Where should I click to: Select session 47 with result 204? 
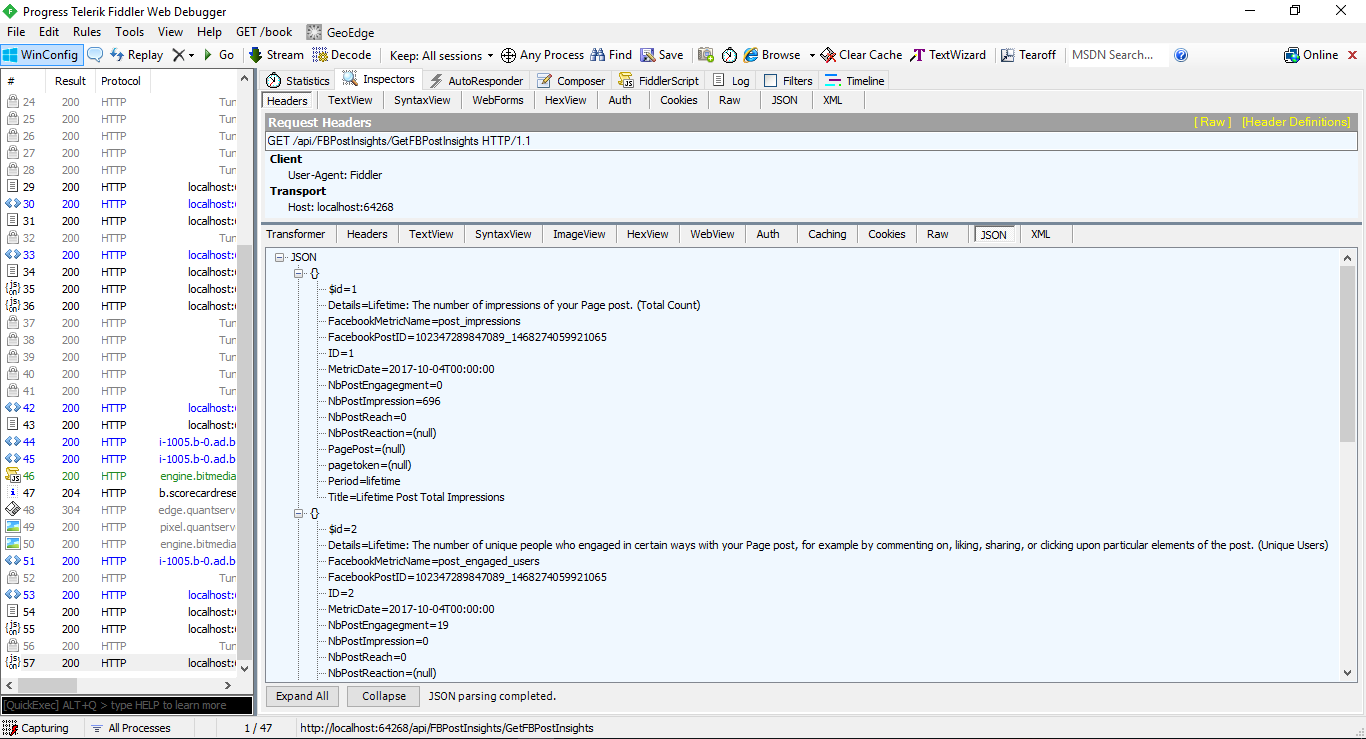tap(120, 493)
